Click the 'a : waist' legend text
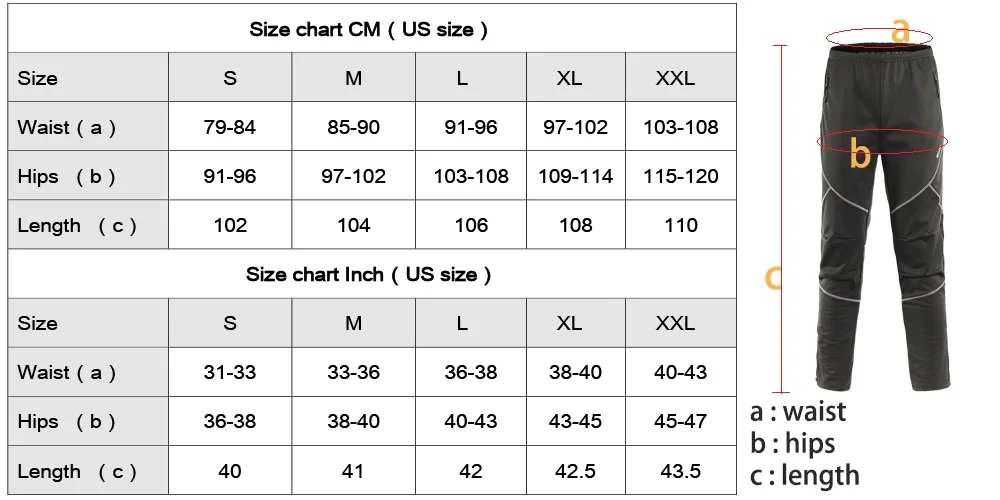This screenshot has height=500, width=1000. coord(798,412)
